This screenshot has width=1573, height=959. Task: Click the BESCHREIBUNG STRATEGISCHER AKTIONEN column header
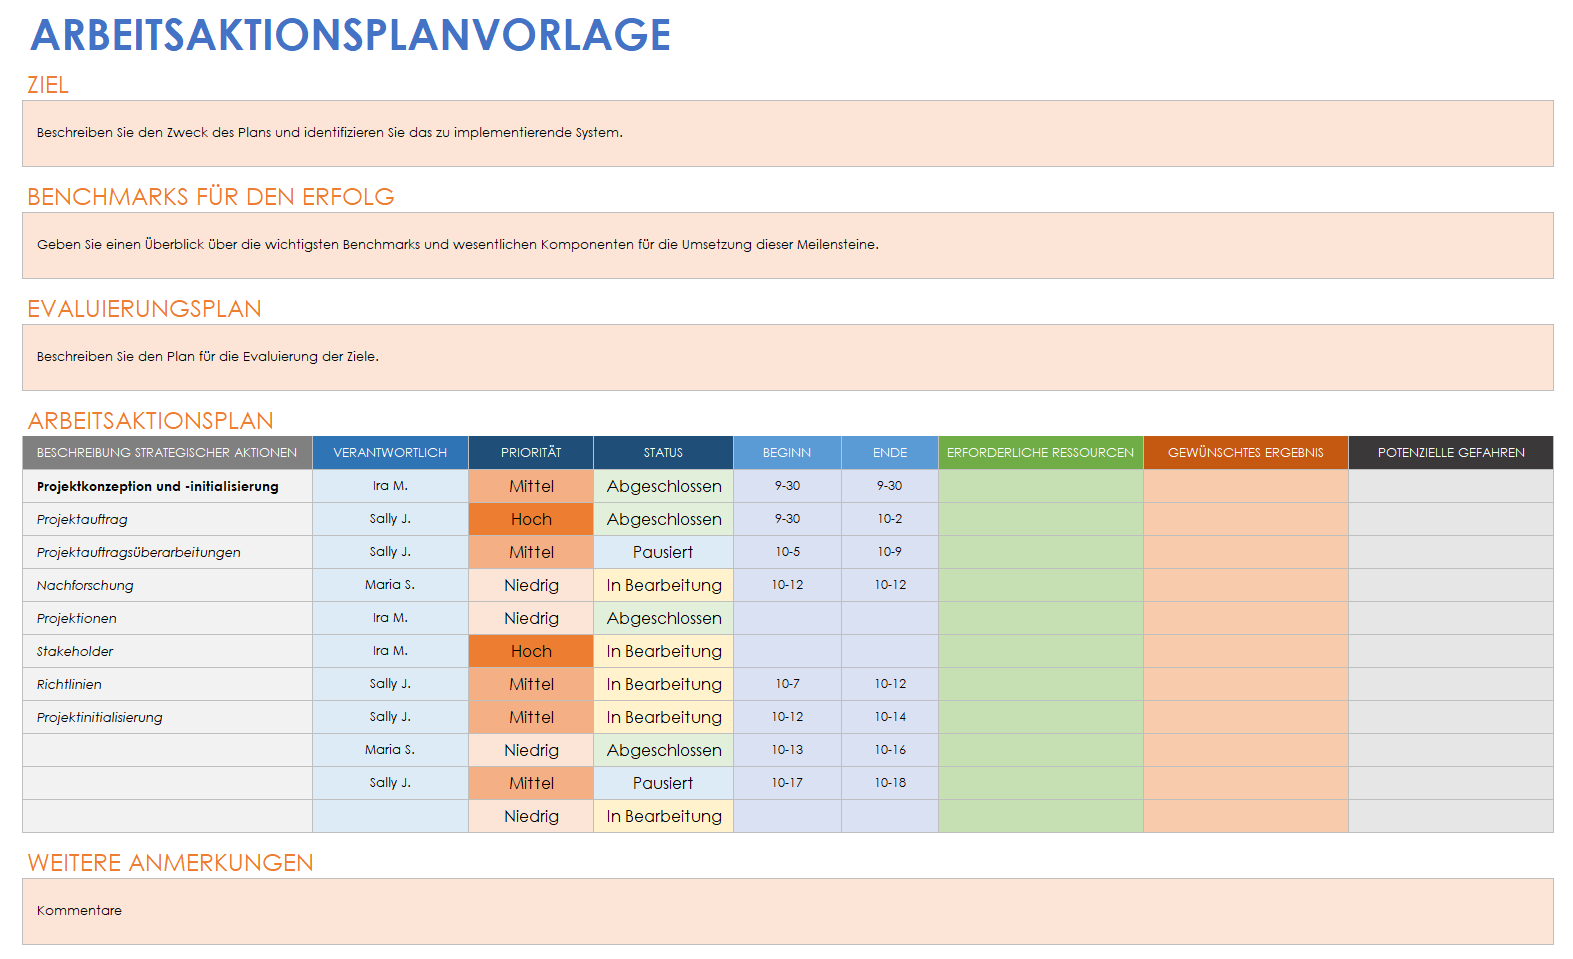[167, 453]
